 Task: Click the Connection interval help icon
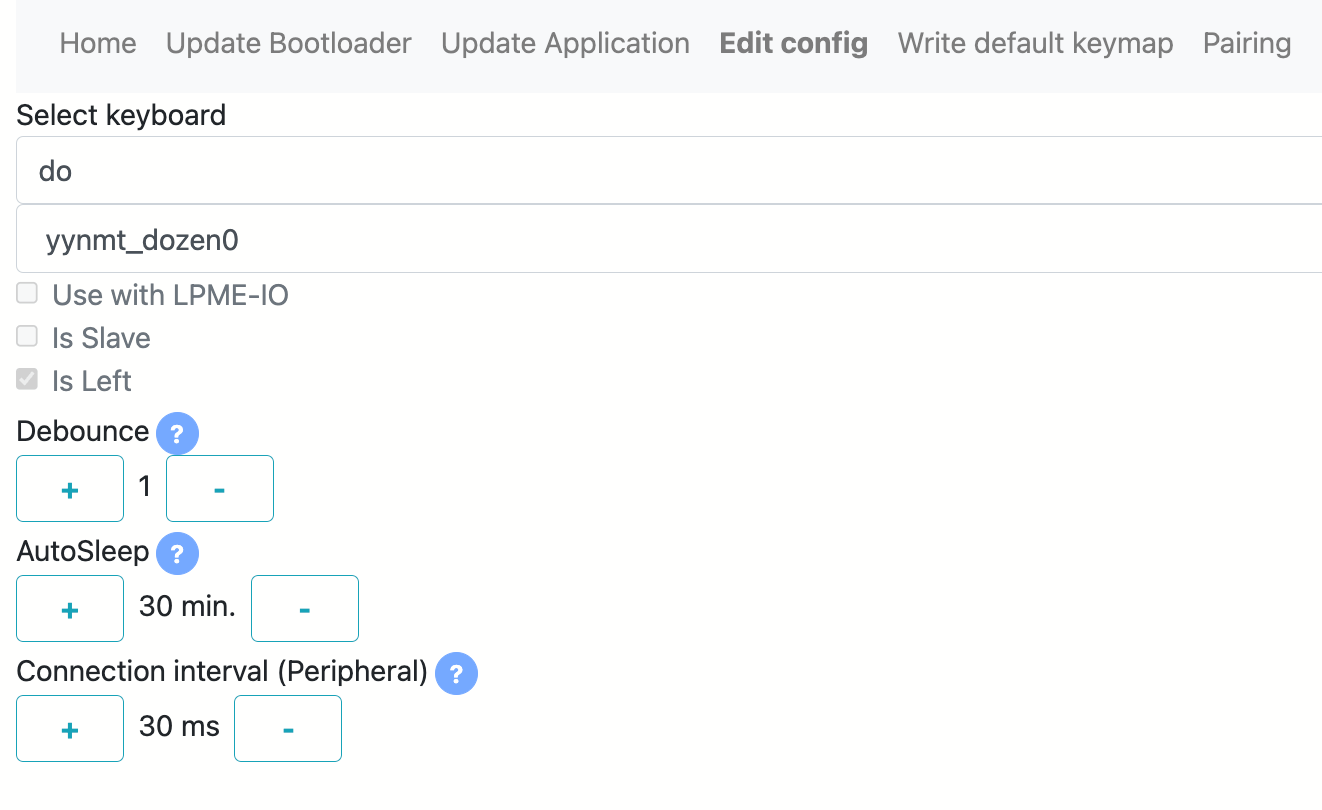(456, 674)
